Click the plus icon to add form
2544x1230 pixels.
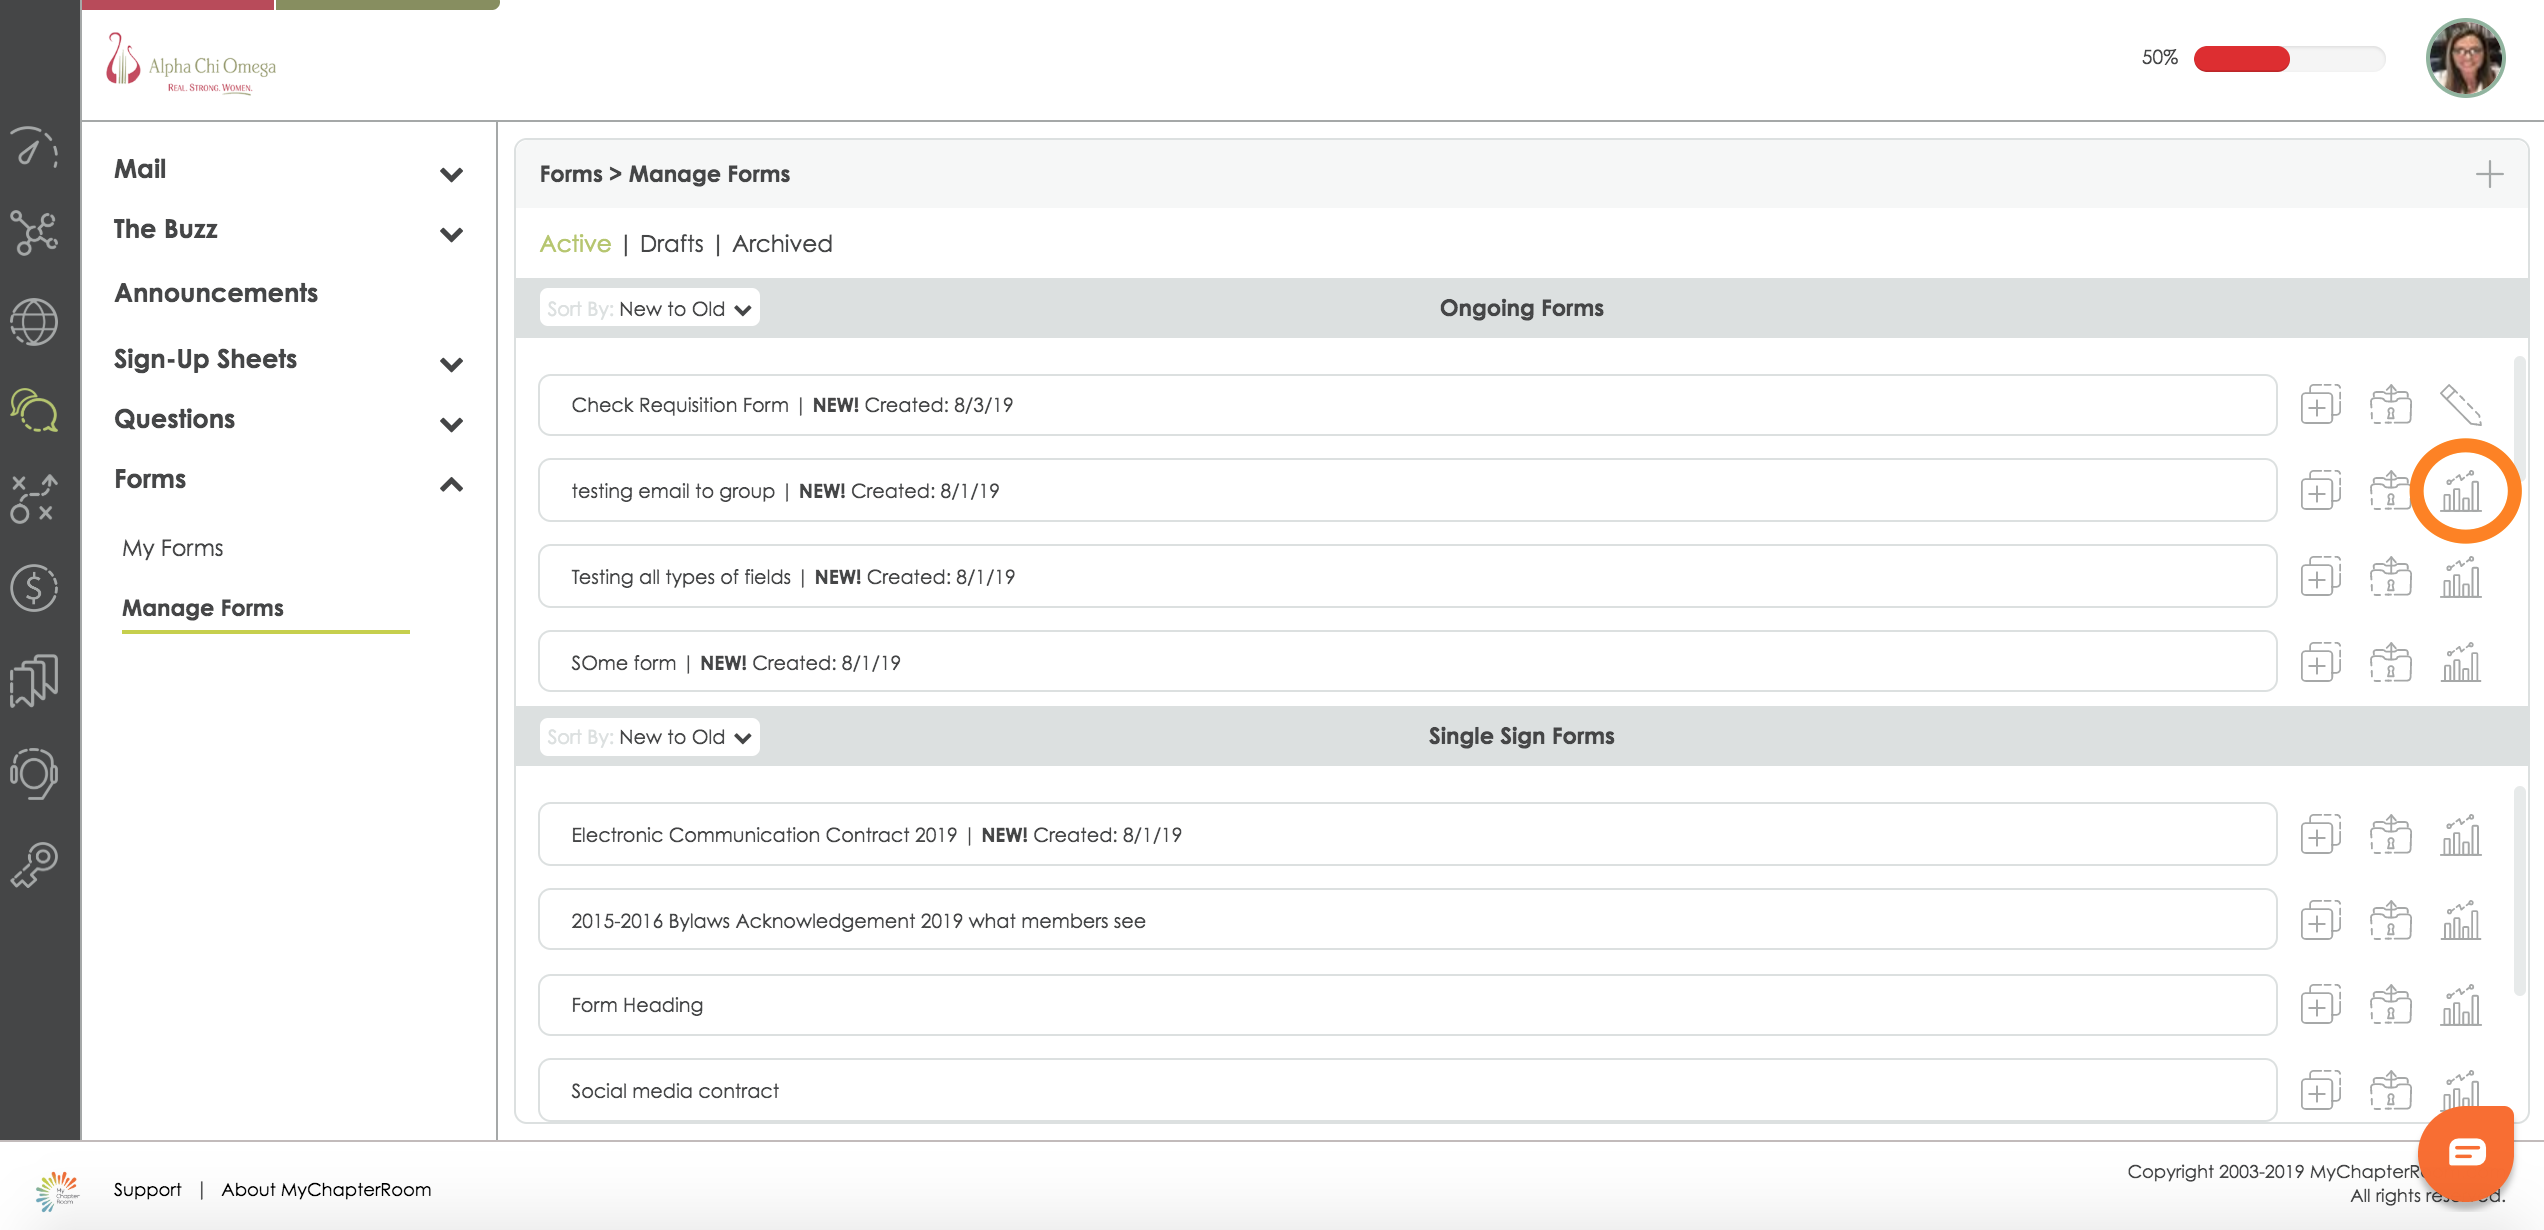pos(2489,174)
